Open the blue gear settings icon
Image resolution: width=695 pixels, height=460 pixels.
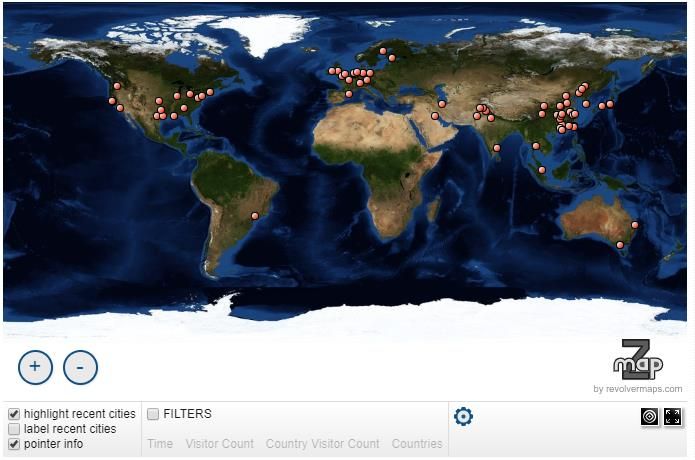point(463,417)
